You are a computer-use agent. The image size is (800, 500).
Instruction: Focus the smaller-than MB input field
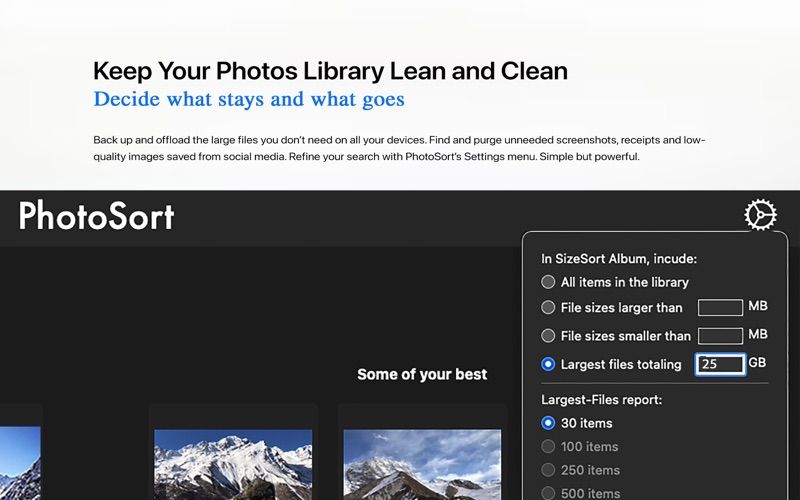tap(720, 336)
